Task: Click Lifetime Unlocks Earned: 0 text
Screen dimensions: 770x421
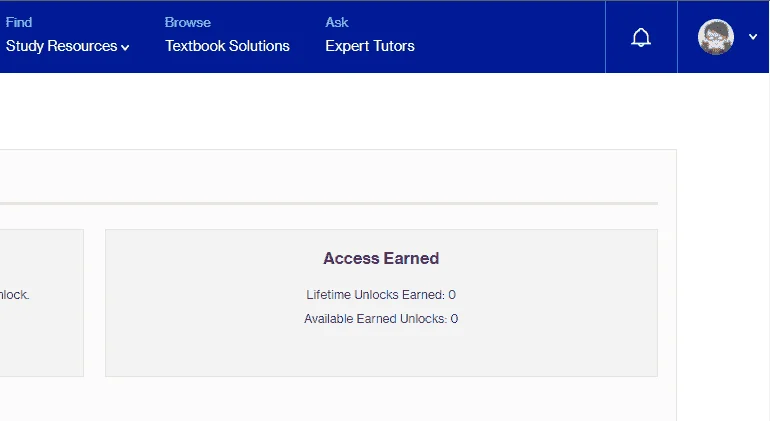Action: 381,295
